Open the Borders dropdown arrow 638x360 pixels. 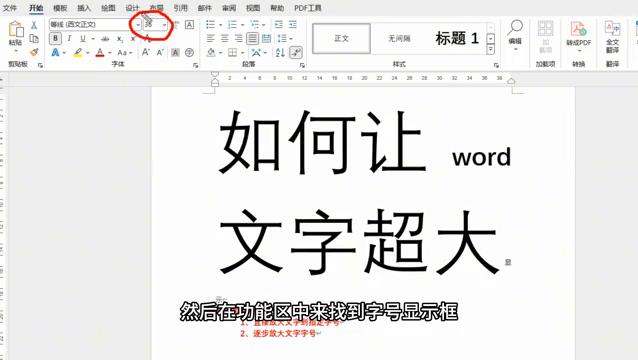tap(243, 53)
